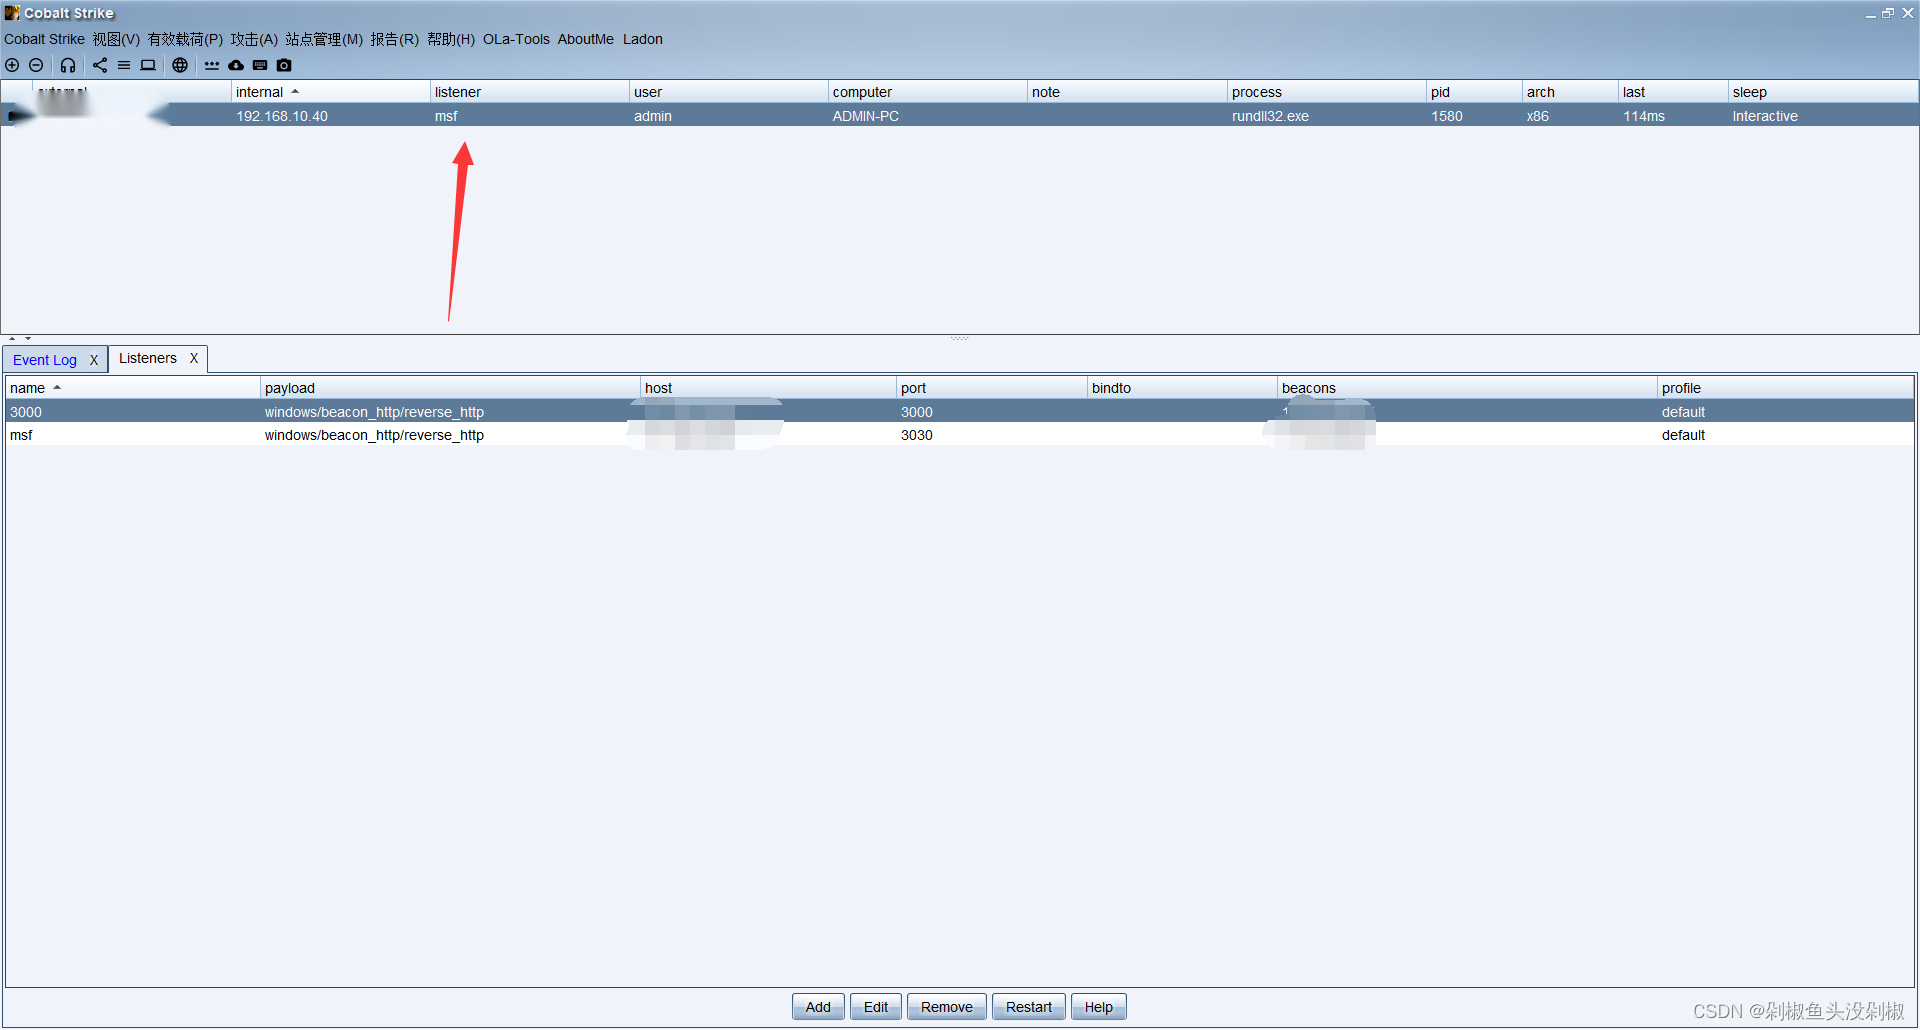Sort listeners by the payload column header
Viewport: 1920px width, 1030px height.
click(450, 388)
